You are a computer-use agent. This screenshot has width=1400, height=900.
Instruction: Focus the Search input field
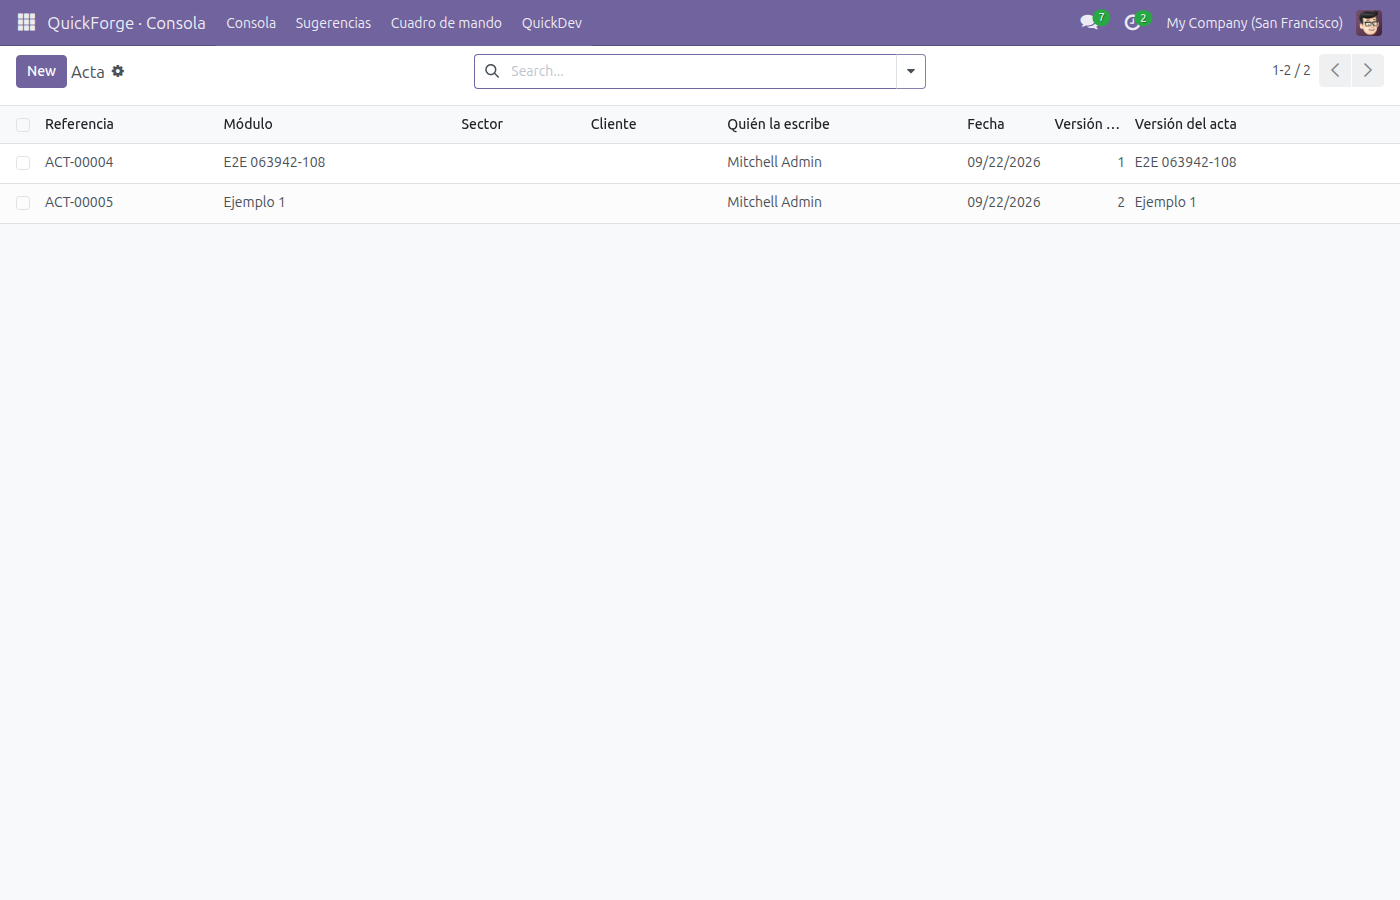[700, 71]
